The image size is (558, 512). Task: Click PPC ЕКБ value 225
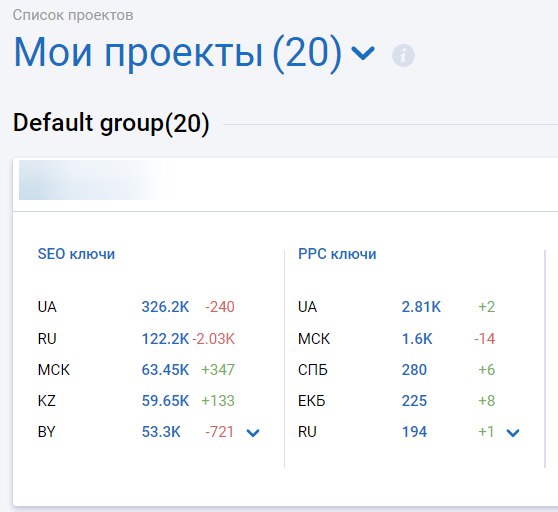pyautogui.click(x=414, y=401)
